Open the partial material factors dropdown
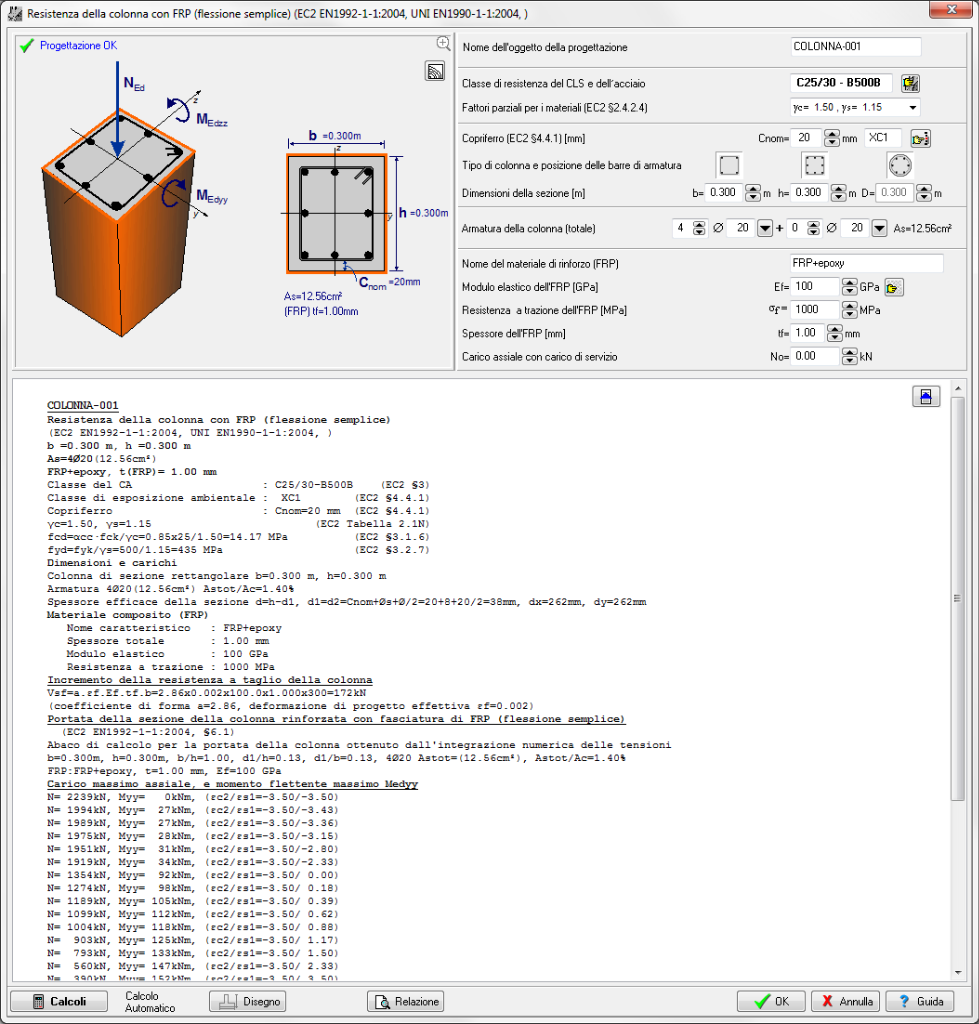Viewport: 979px width, 1024px height. point(912,108)
